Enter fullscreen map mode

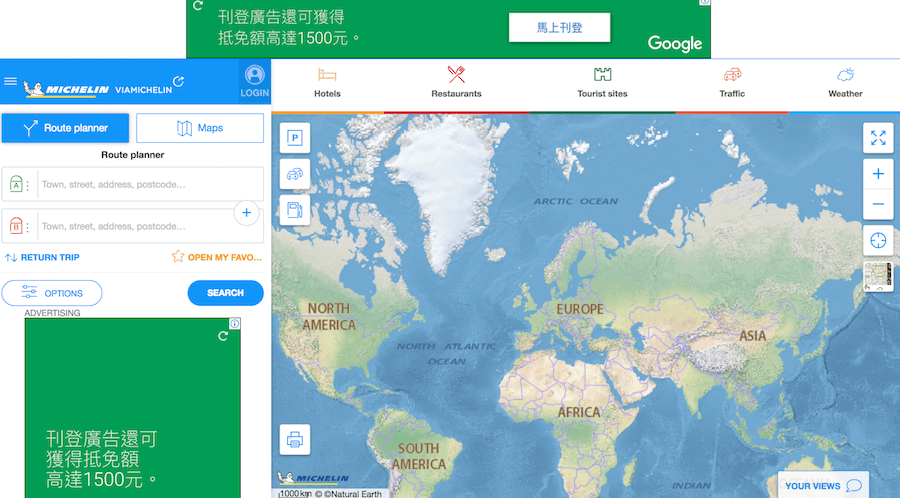[x=878, y=138]
